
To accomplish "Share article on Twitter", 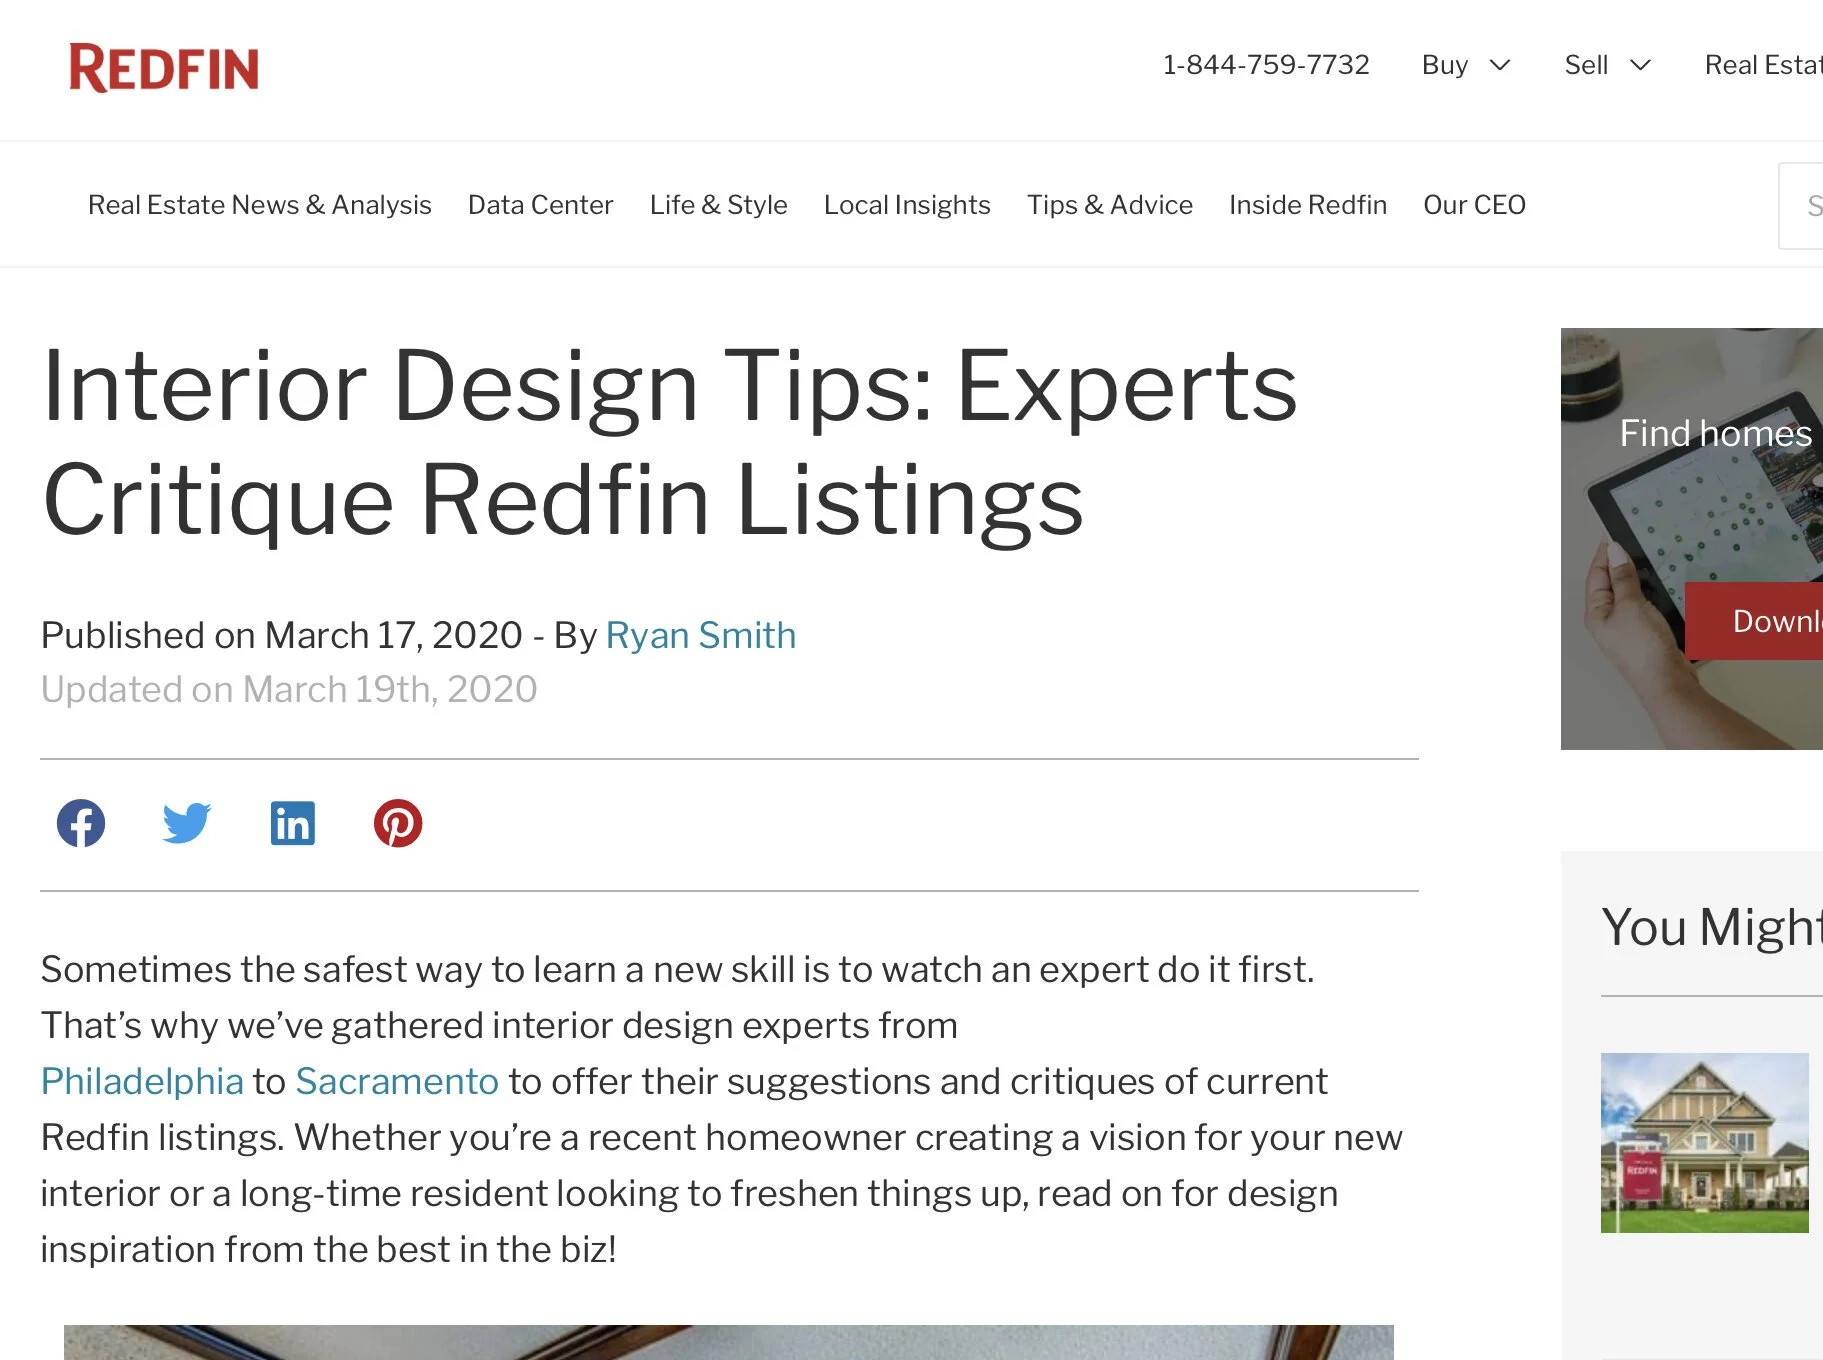I will tap(187, 823).
